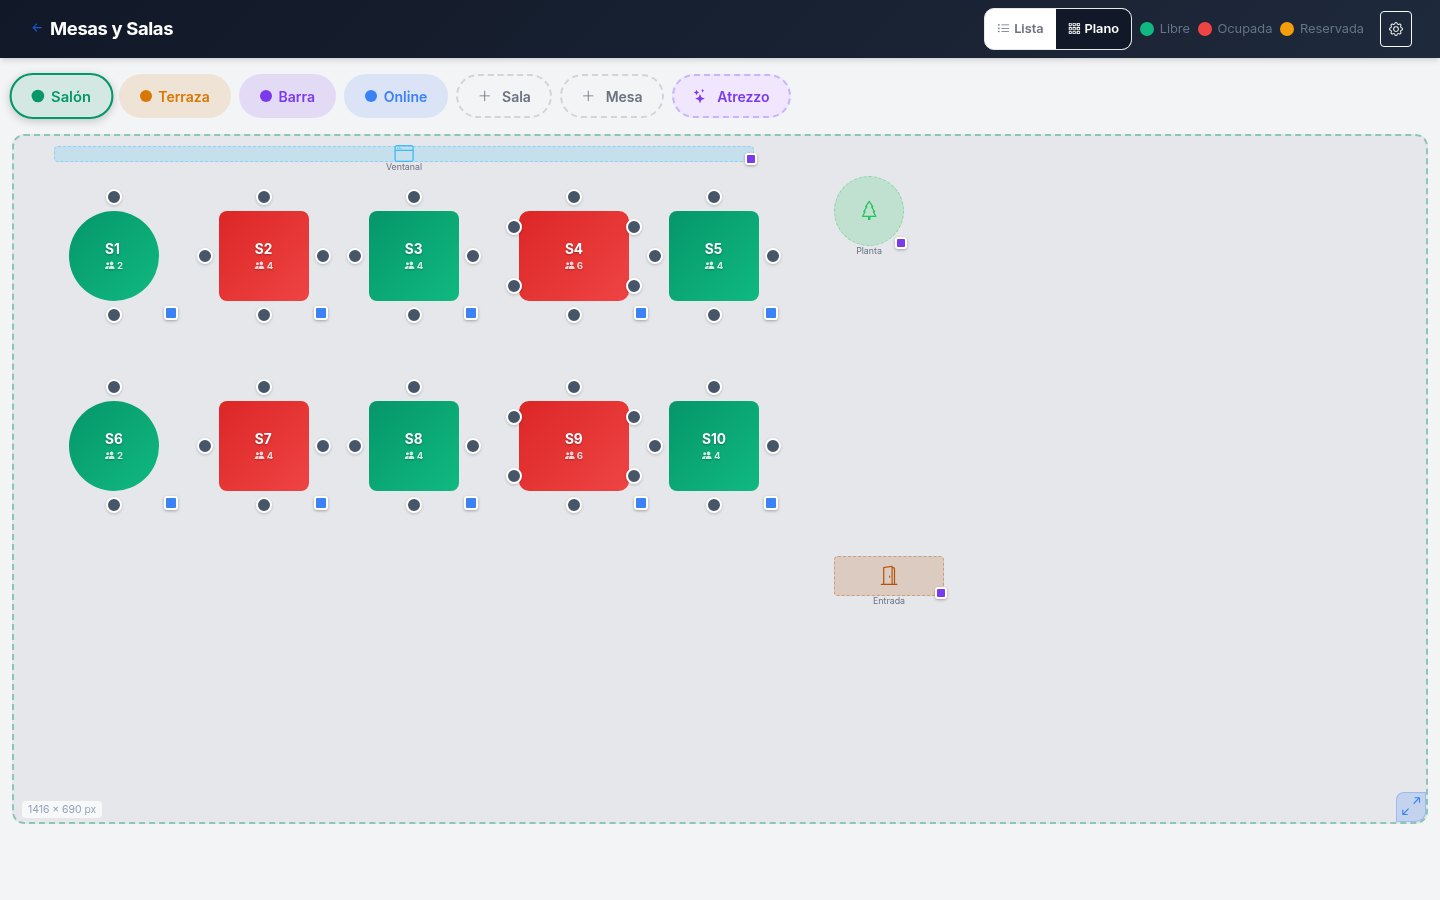Image resolution: width=1440 pixels, height=900 pixels.
Task: Open the Terraza room tab
Action: pos(175,96)
